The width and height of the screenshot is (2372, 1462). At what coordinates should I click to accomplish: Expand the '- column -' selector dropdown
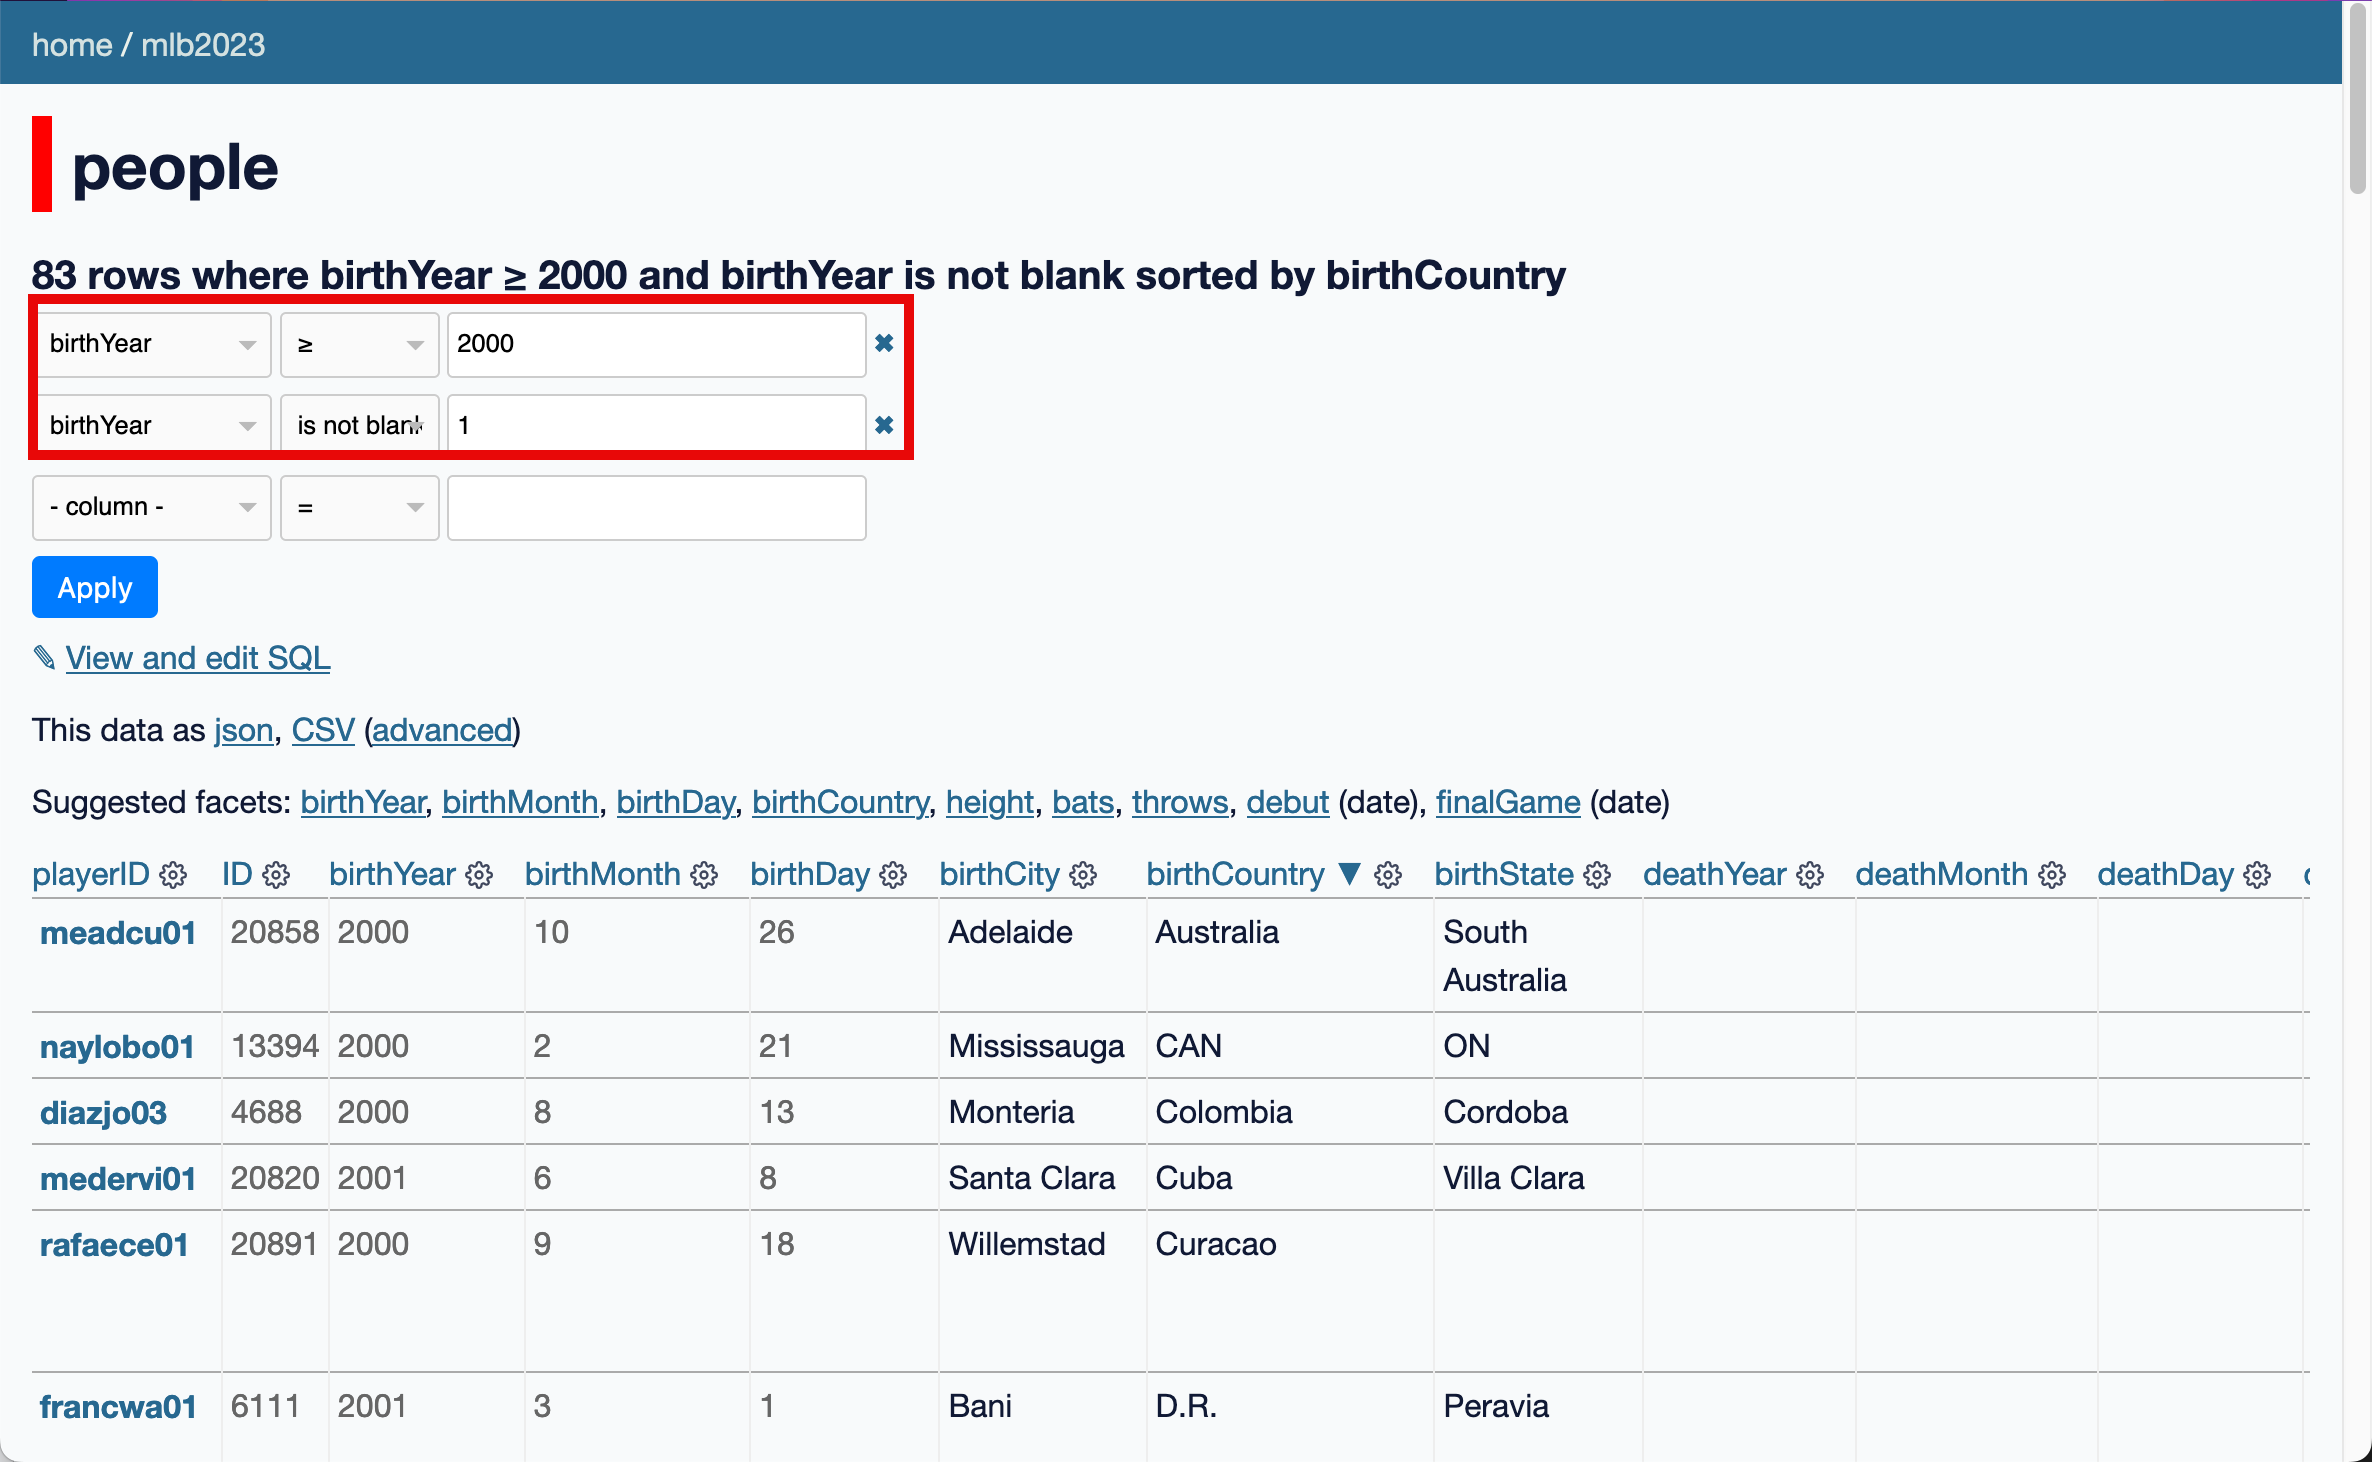[152, 507]
